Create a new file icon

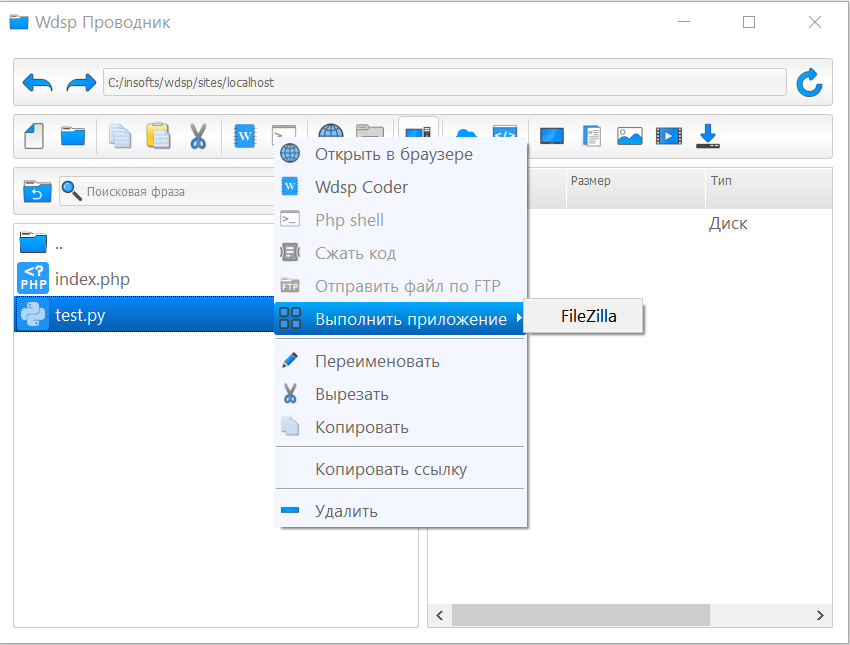tap(34, 136)
